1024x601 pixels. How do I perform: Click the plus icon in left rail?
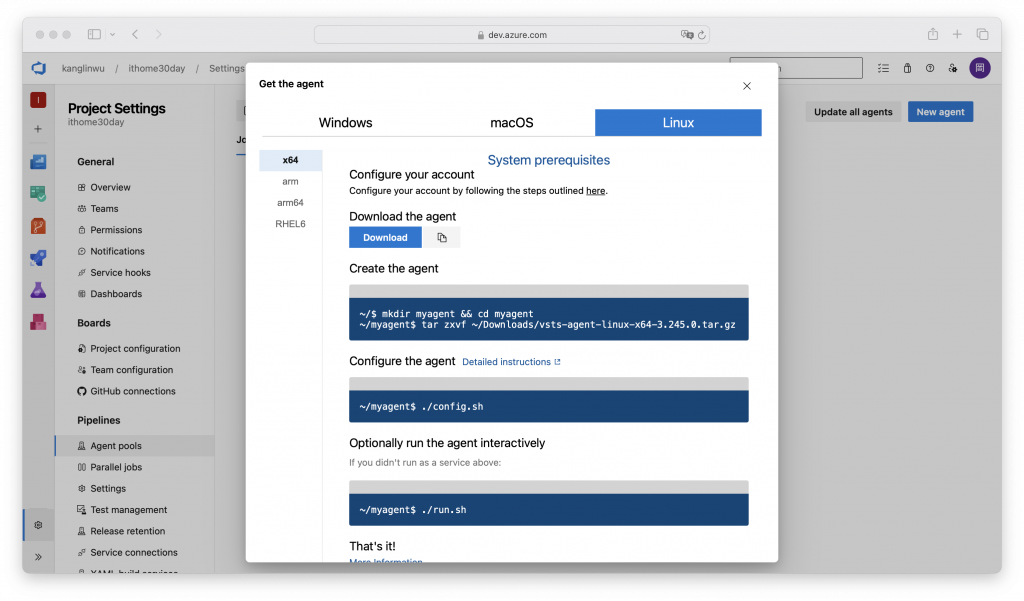pyautogui.click(x=38, y=129)
